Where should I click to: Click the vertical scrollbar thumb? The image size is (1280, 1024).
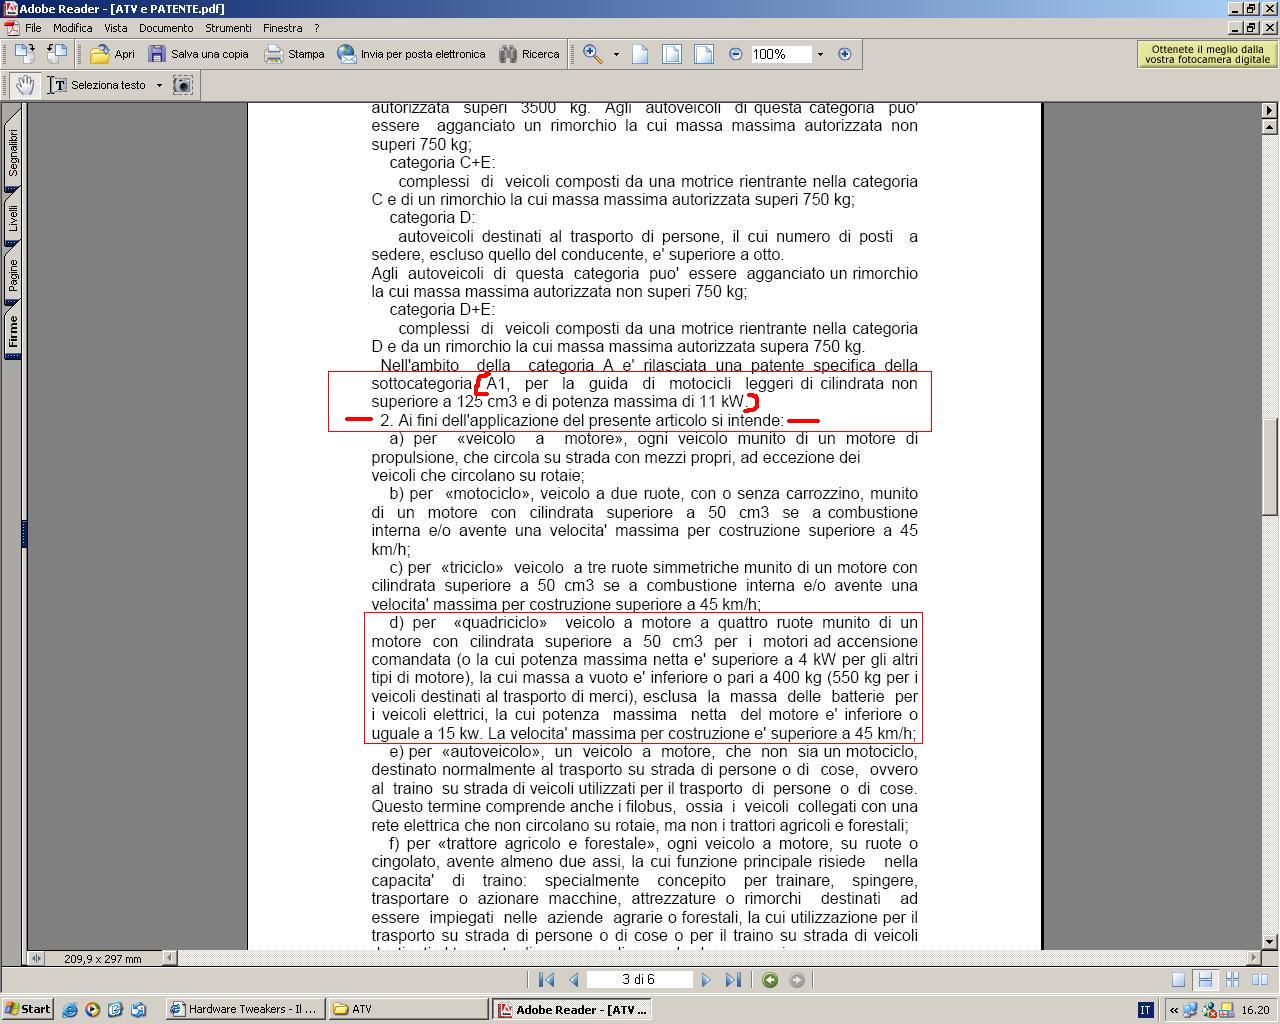tap(1270, 468)
